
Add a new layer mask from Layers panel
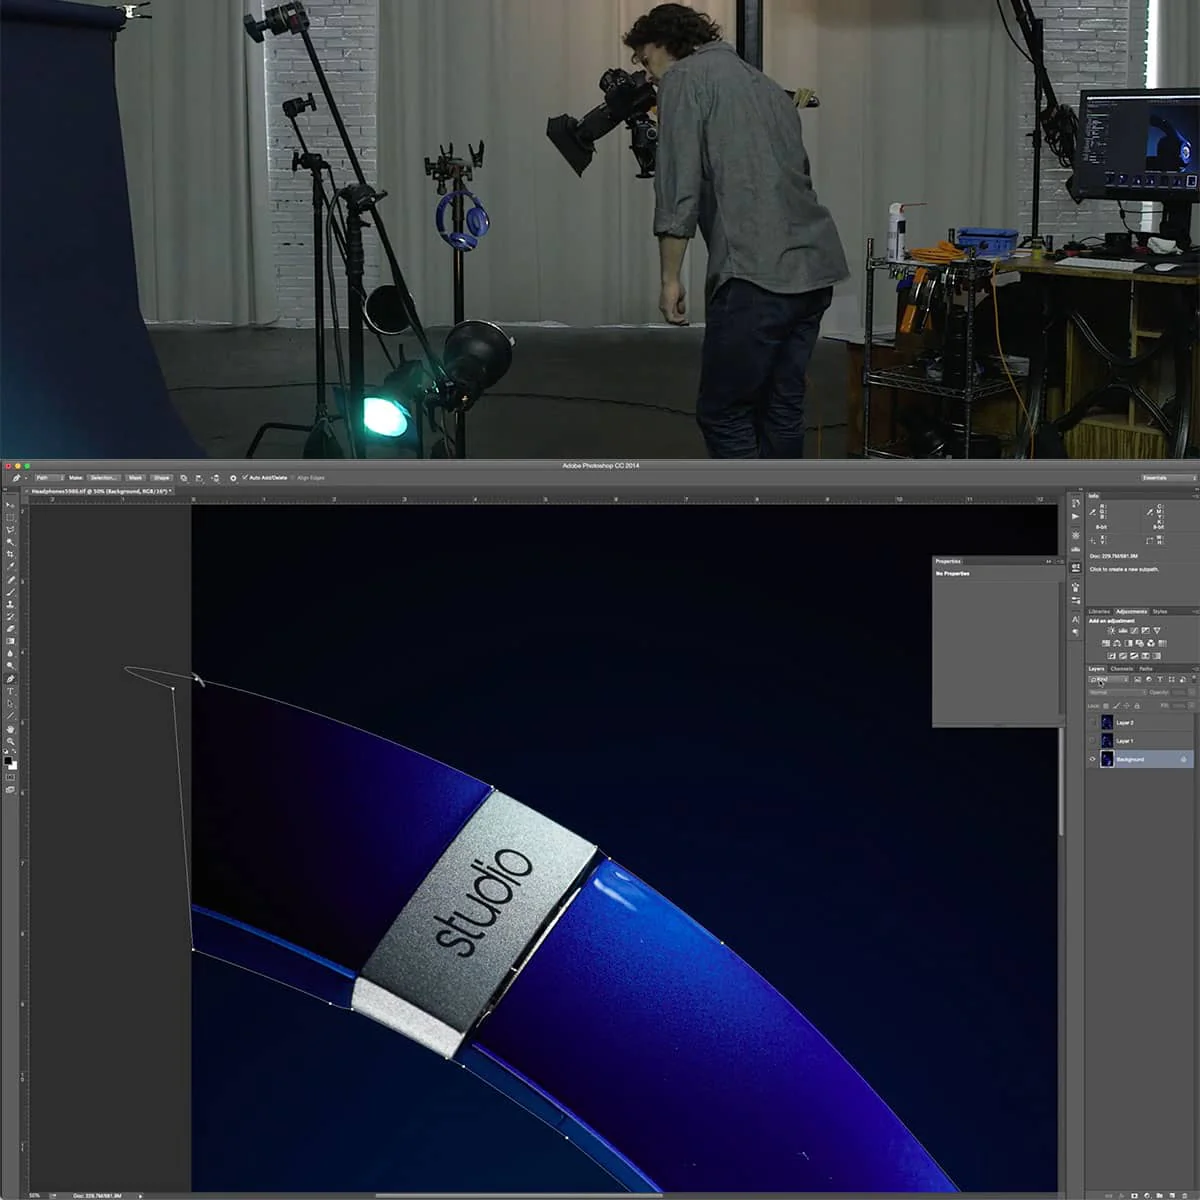click(x=1135, y=1195)
